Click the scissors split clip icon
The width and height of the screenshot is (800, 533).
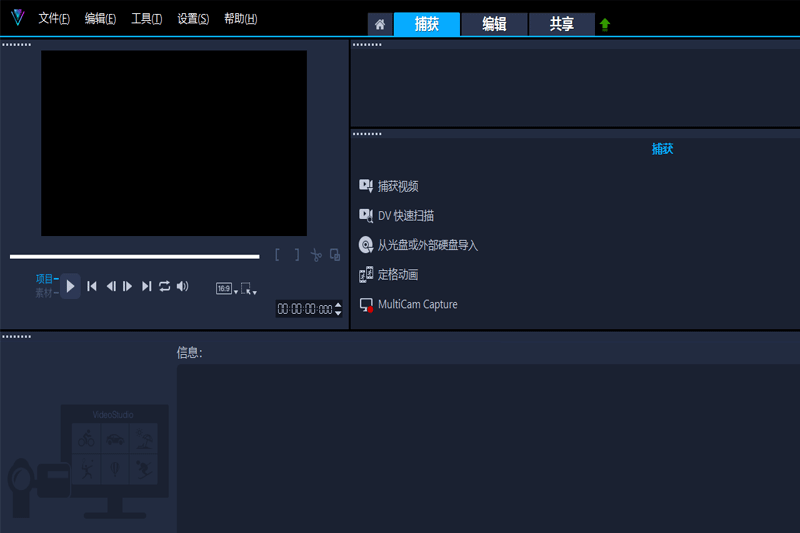316,255
